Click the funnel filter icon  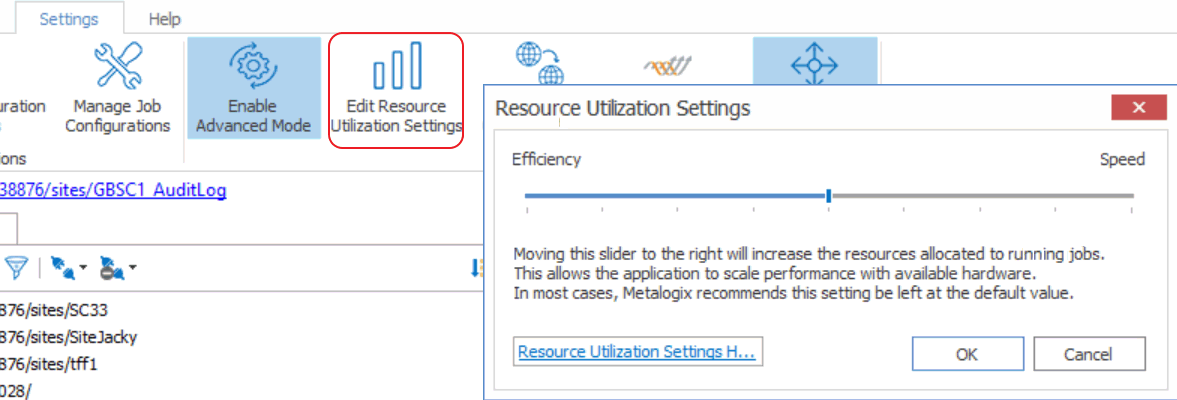(x=17, y=268)
